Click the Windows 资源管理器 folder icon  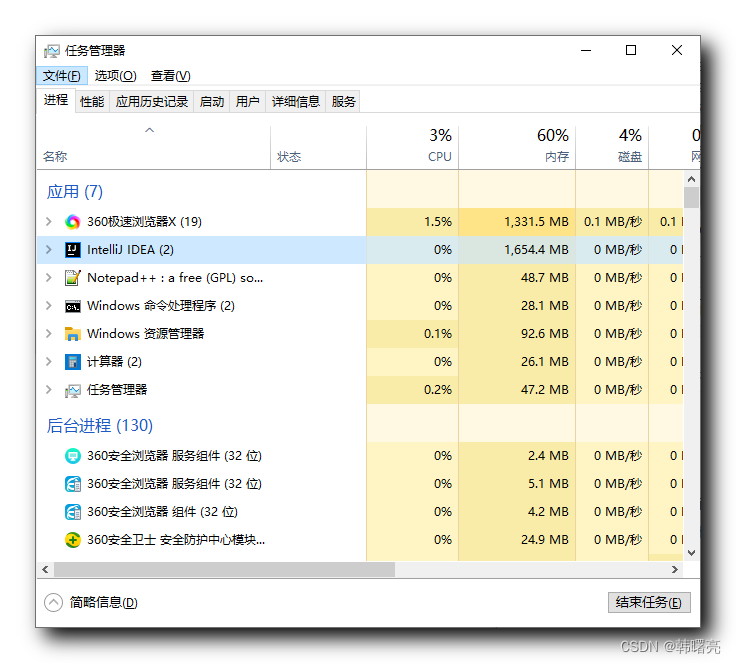[x=72, y=334]
